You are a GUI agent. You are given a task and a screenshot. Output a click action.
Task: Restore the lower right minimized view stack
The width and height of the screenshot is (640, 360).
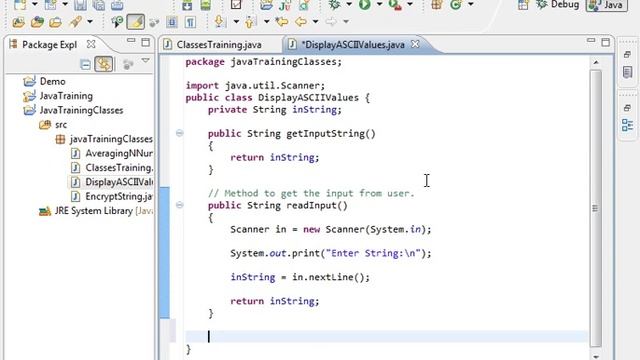point(628,108)
